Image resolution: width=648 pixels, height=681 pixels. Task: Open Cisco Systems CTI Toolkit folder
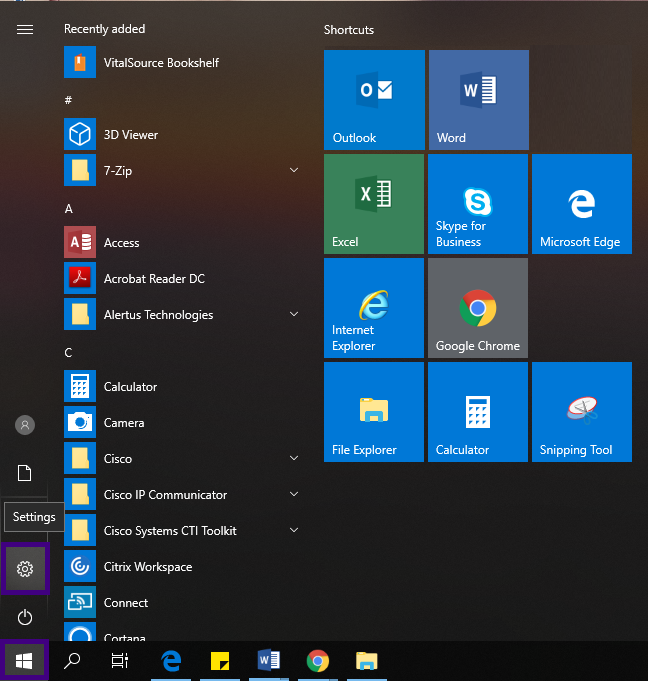point(182,531)
